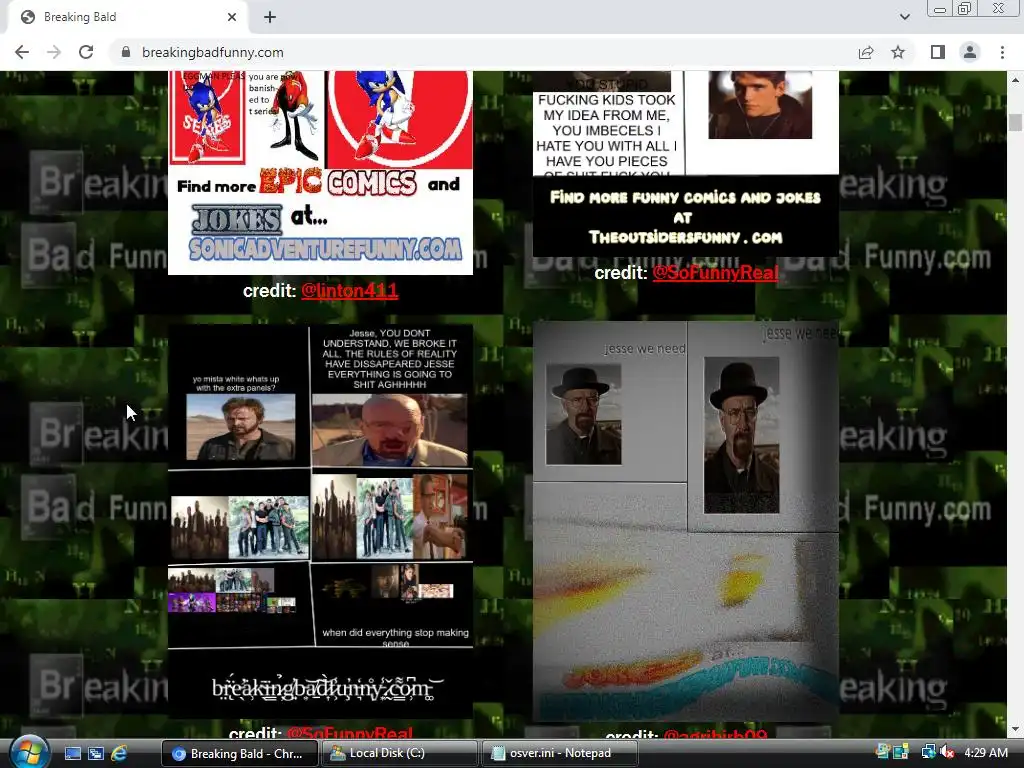Click the distorted 'jesse we need' comic
Viewport: 1024px width, 768px height.
[x=686, y=521]
